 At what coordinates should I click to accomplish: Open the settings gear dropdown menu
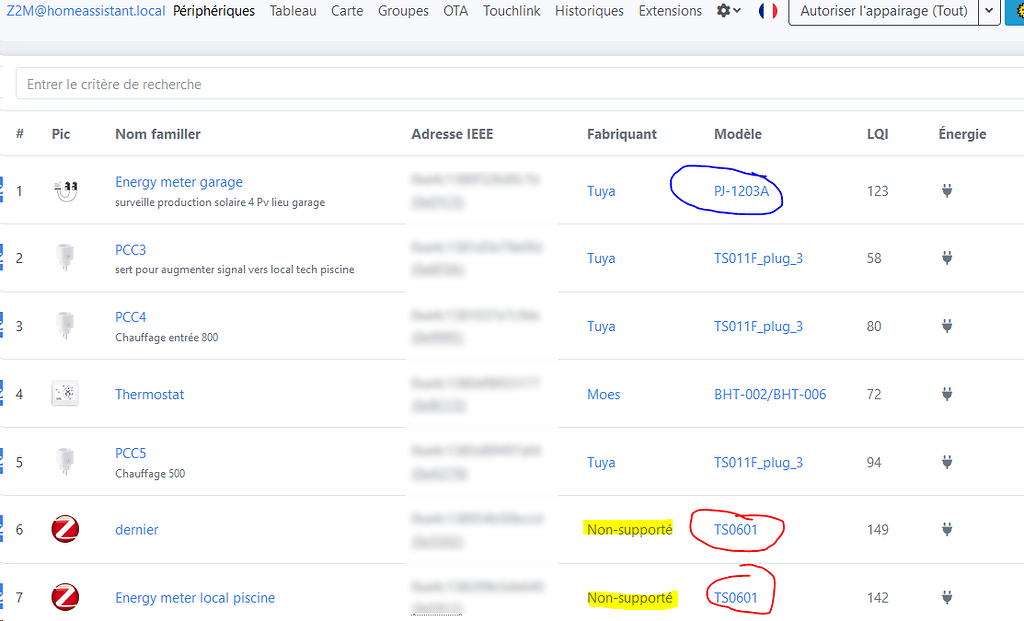(729, 11)
